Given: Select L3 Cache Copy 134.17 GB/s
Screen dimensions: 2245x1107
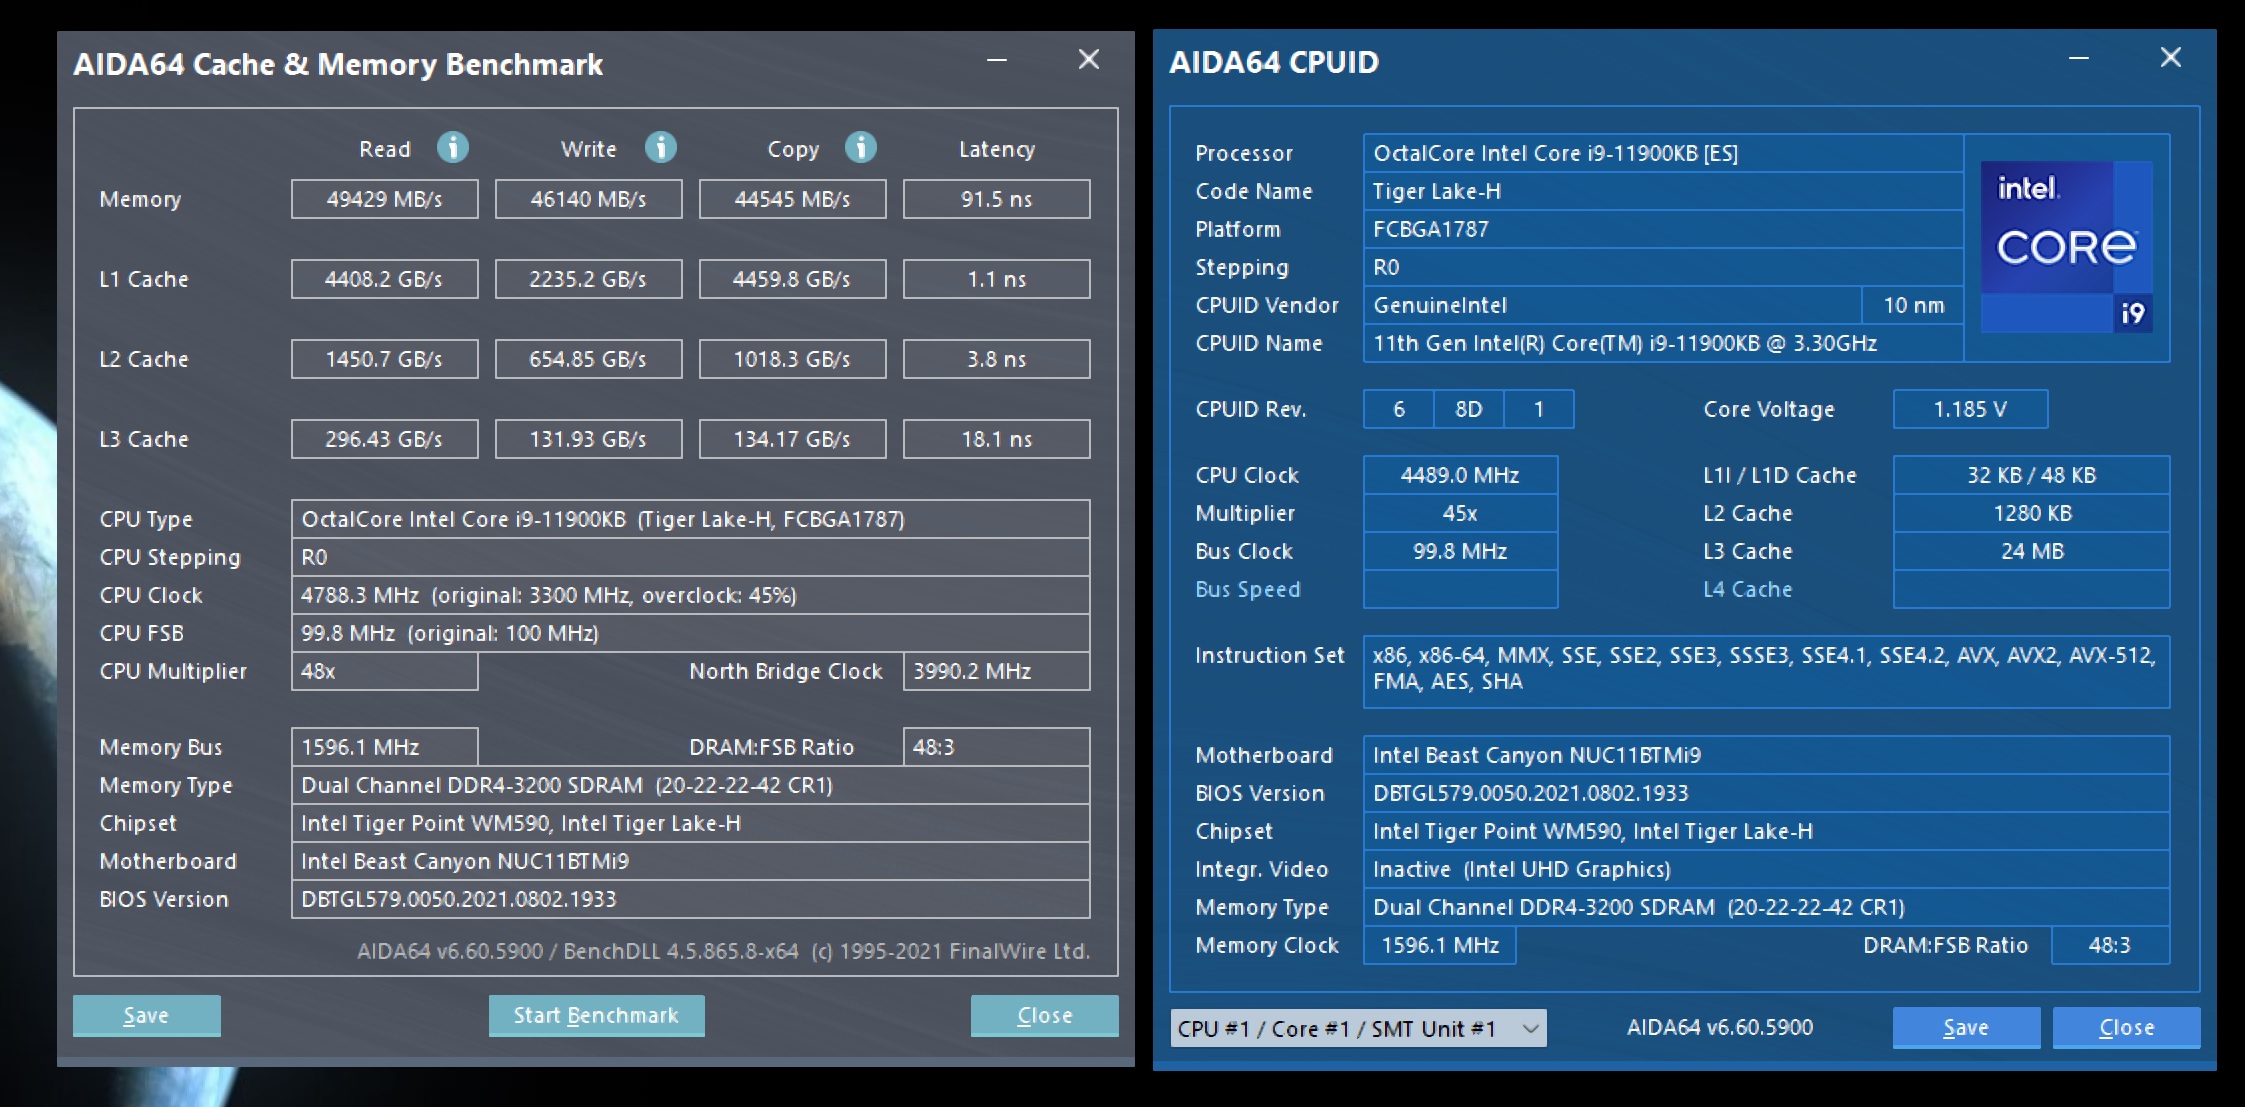Looking at the screenshot, I should point(792,439).
